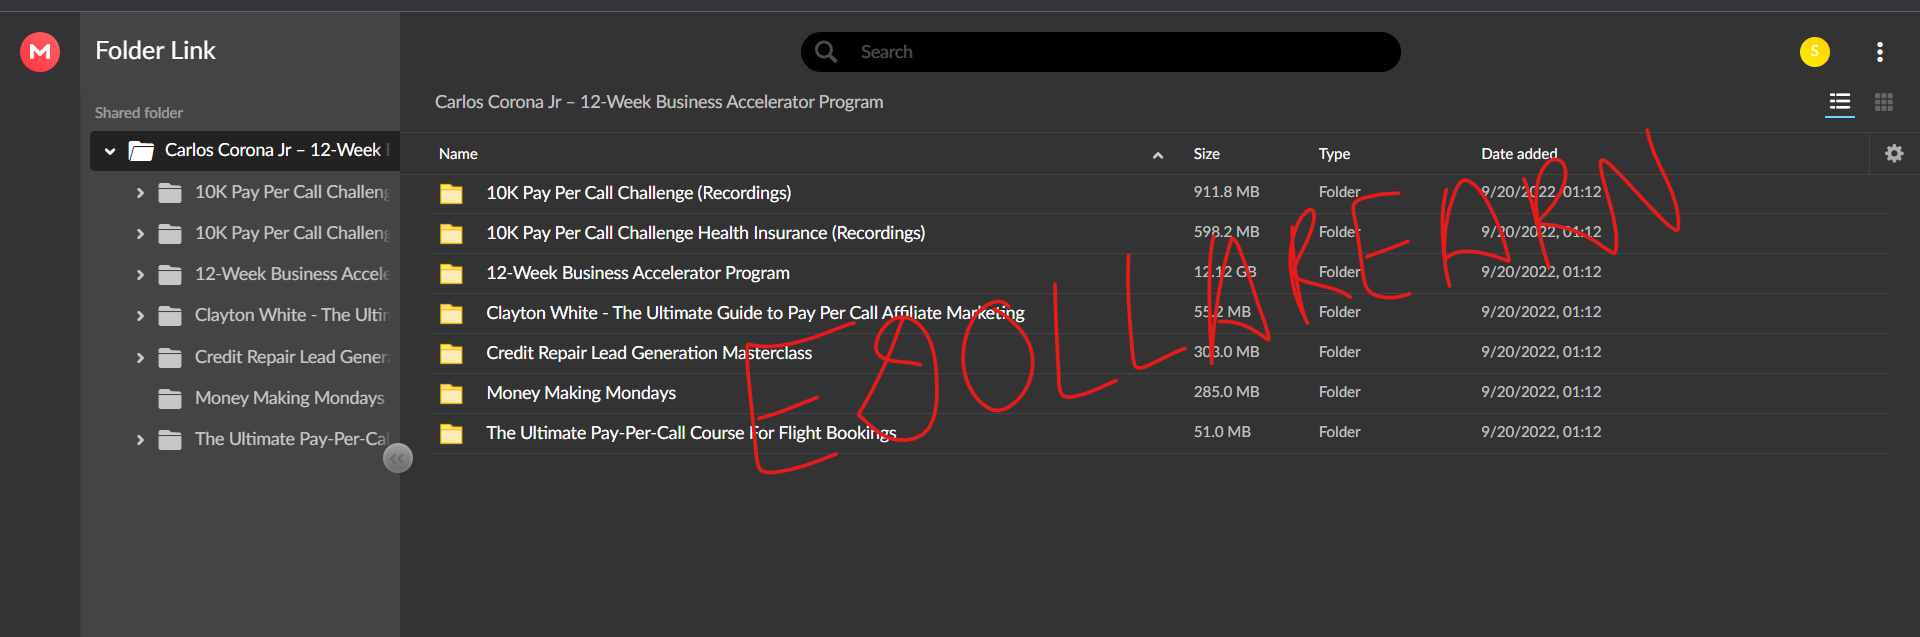
Task: Click sidebar folder icon beside 12-Week Business Accele
Action: pos(170,274)
